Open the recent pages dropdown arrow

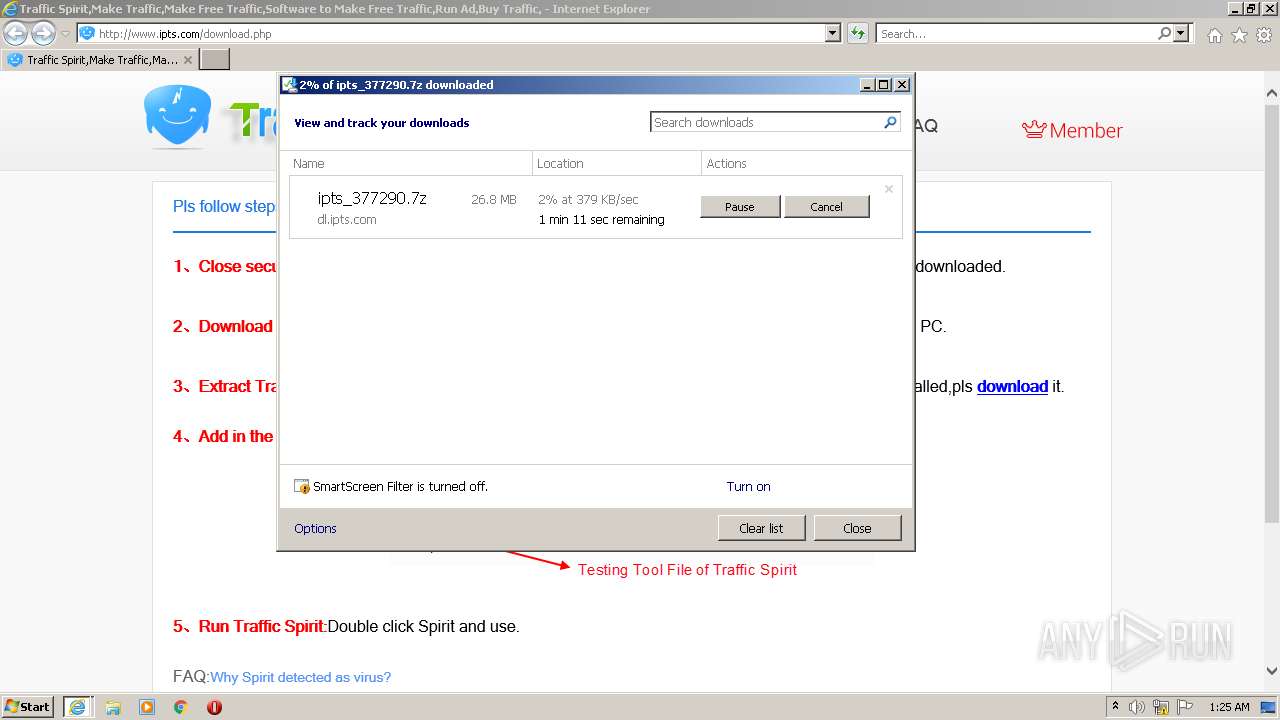(66, 34)
